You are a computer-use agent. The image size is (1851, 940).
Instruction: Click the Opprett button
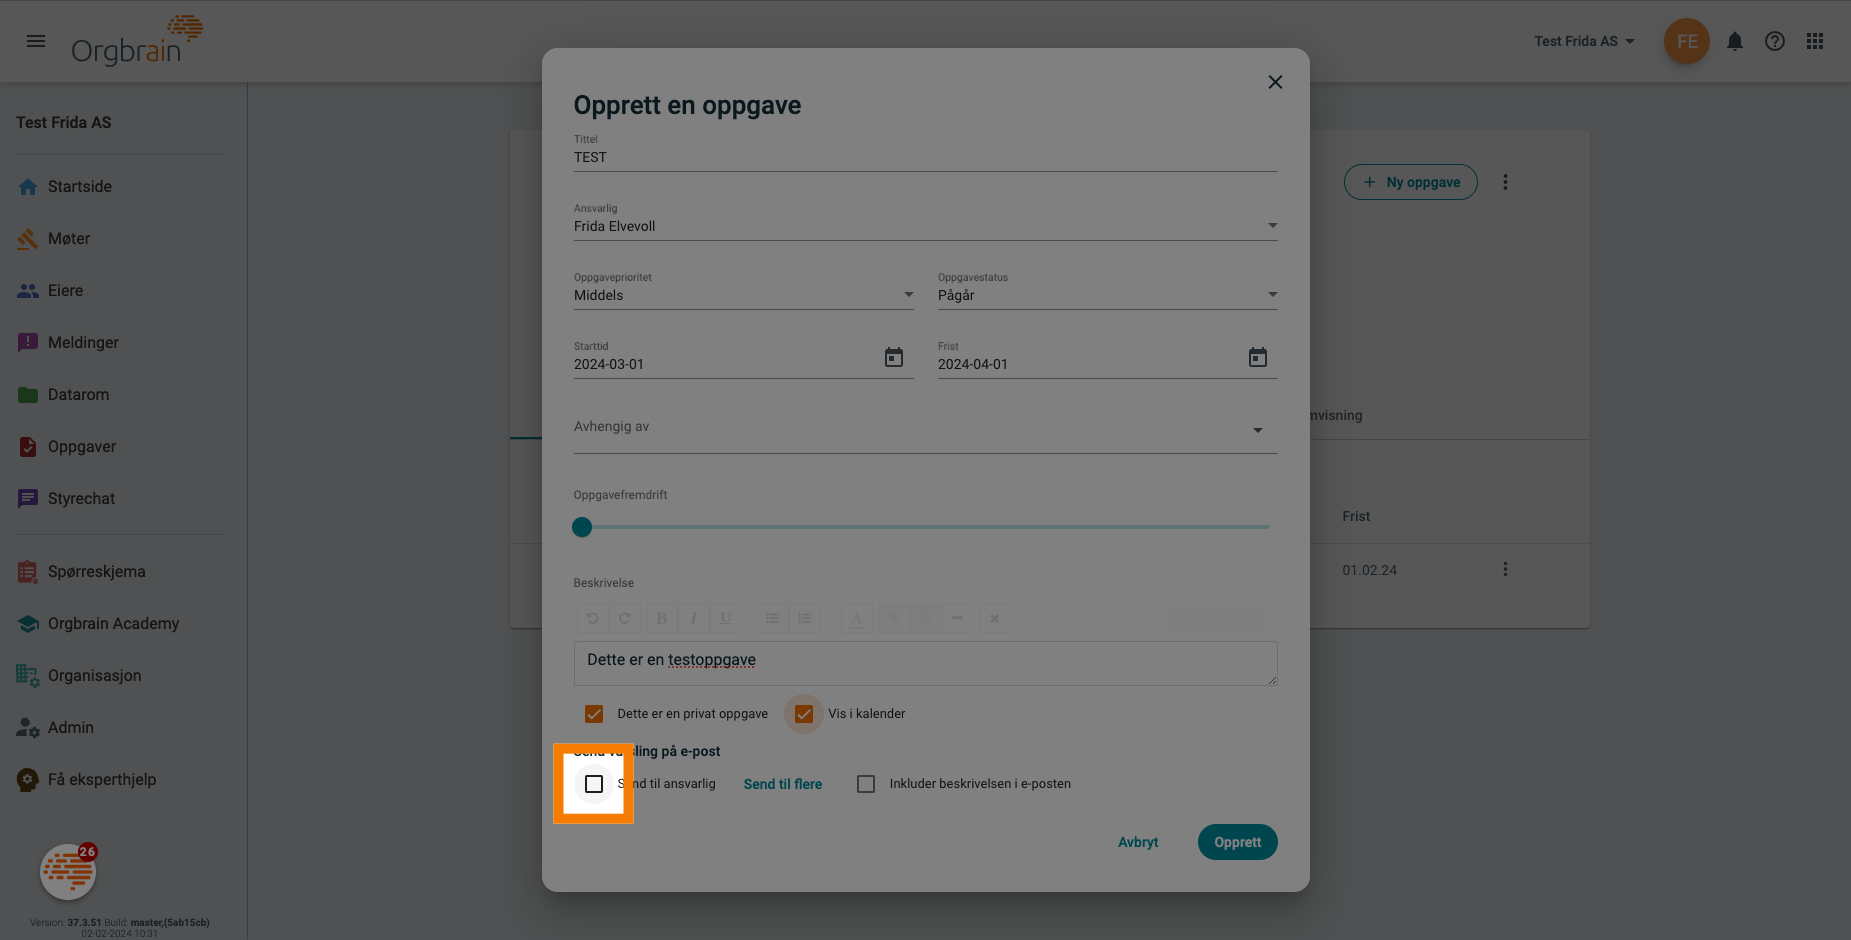(1238, 842)
